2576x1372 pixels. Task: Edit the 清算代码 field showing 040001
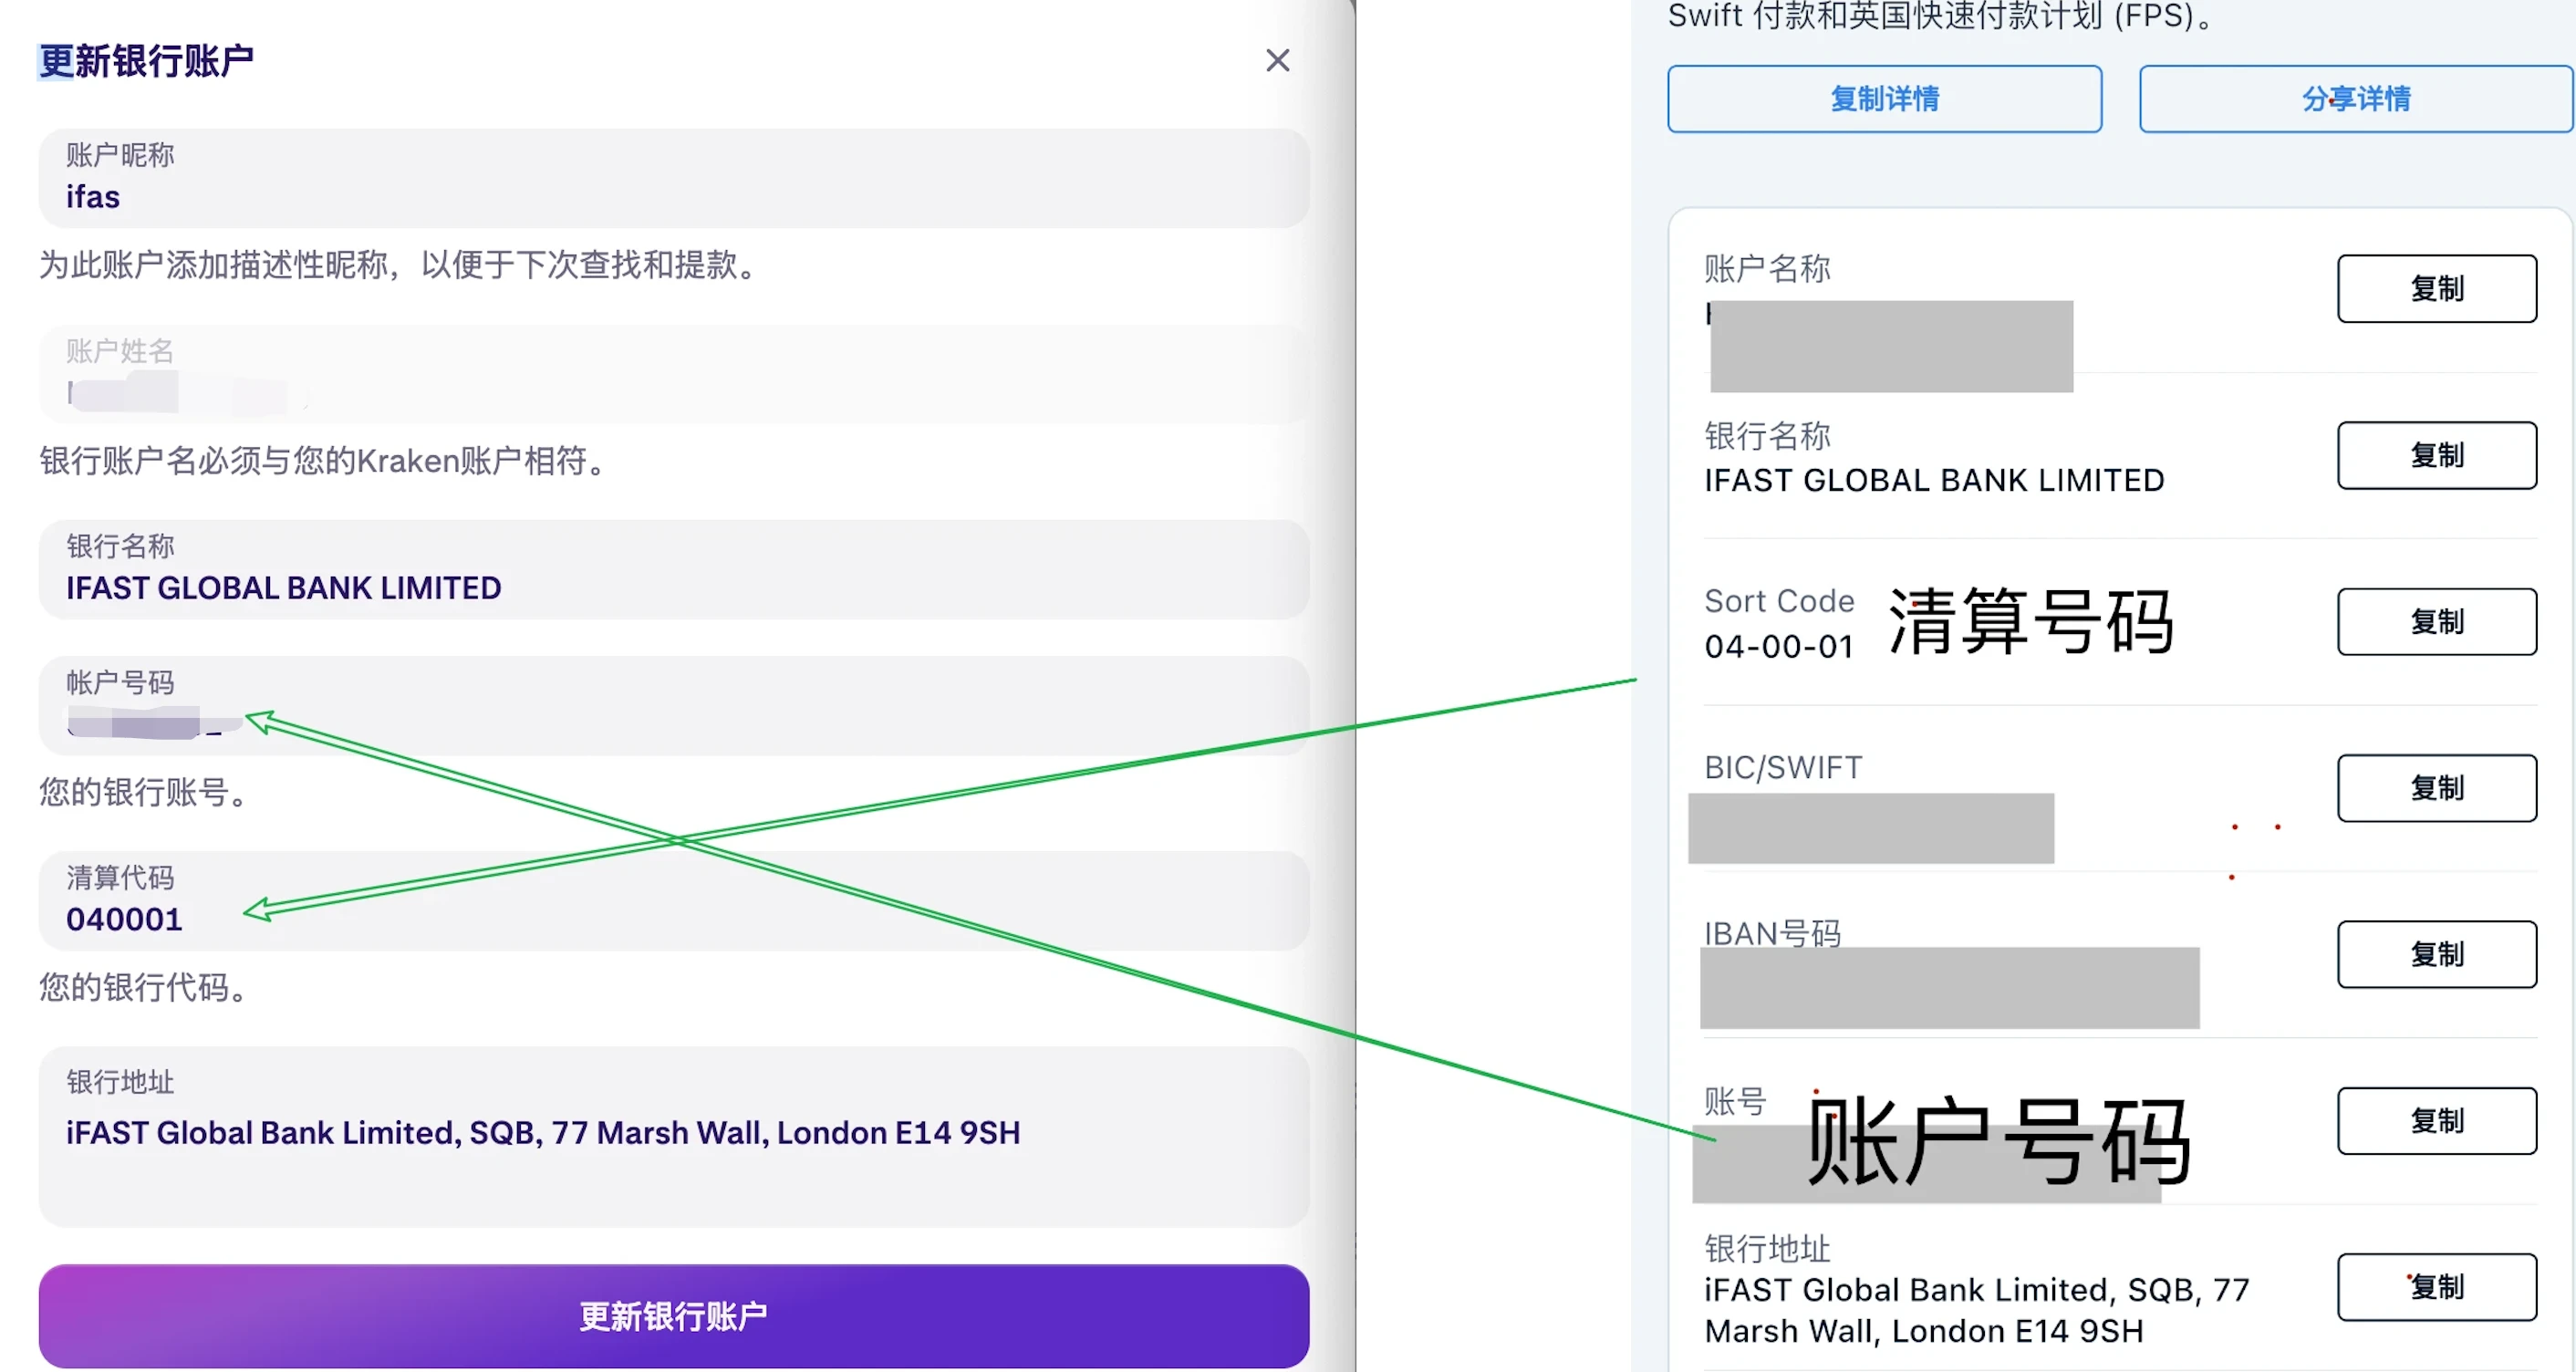(x=674, y=900)
